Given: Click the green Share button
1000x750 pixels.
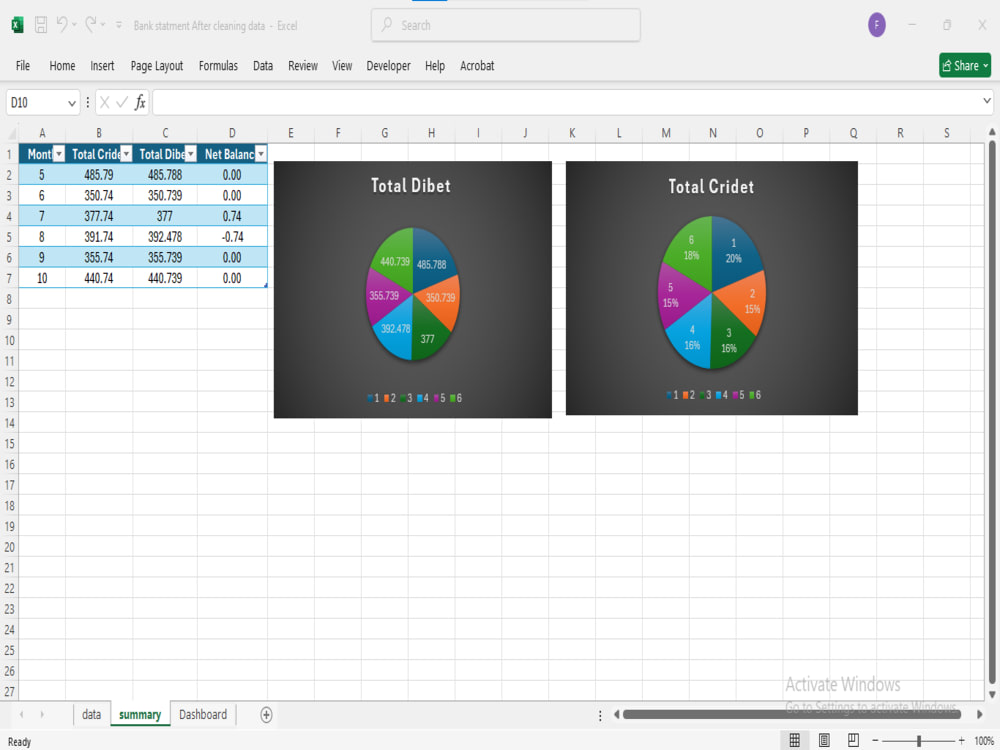Looking at the screenshot, I should tap(965, 65).
